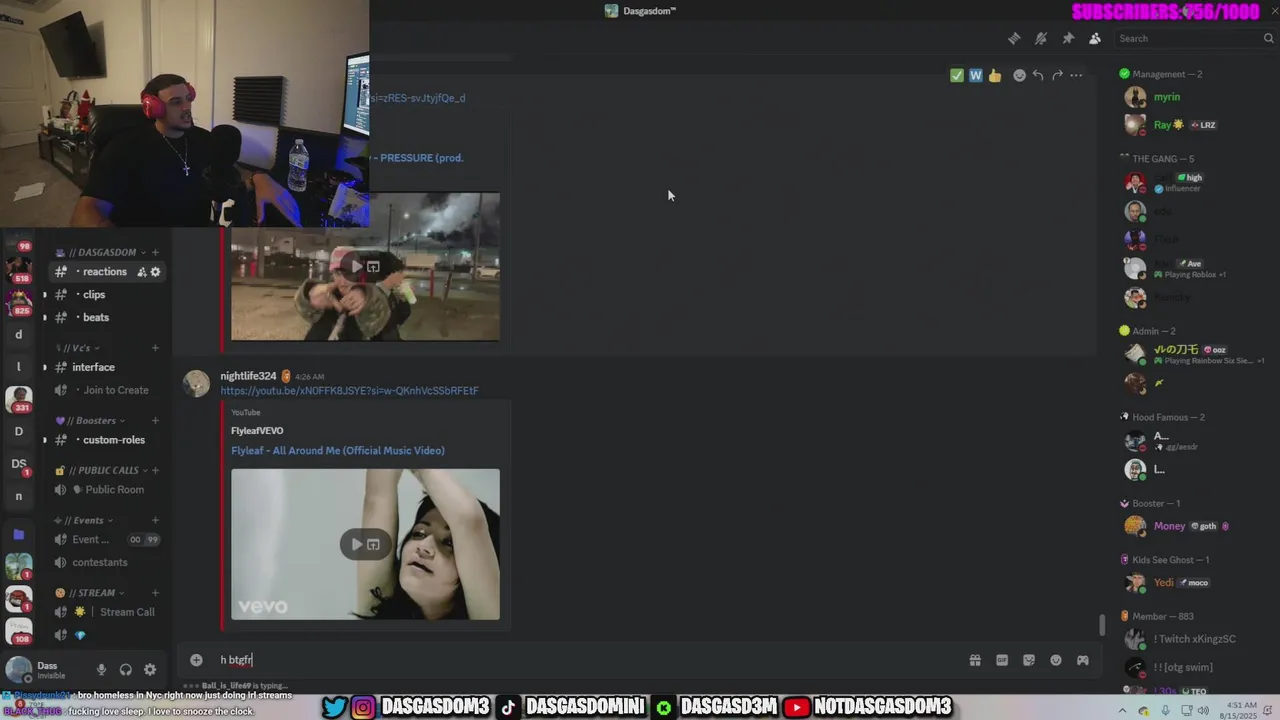Collapse the // Events category

pos(84,520)
